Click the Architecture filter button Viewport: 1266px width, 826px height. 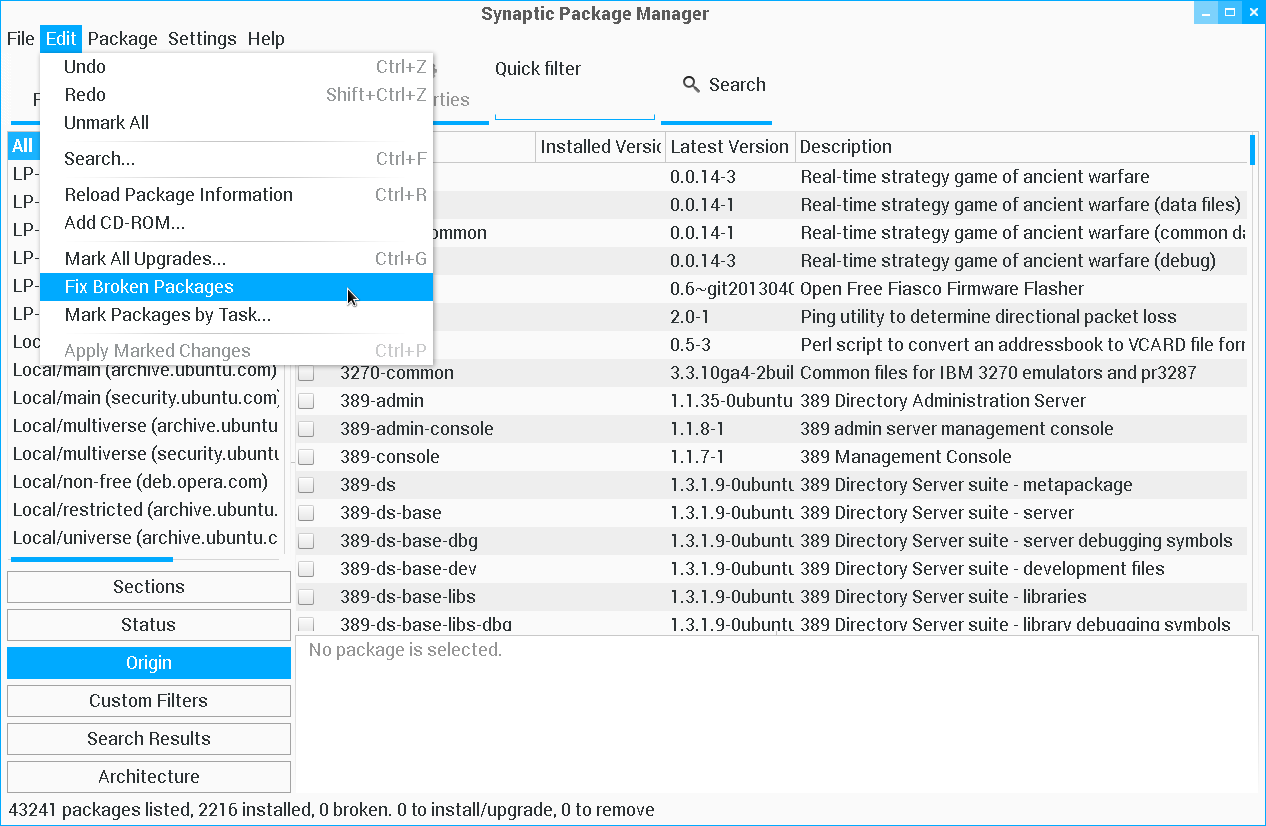point(148,777)
